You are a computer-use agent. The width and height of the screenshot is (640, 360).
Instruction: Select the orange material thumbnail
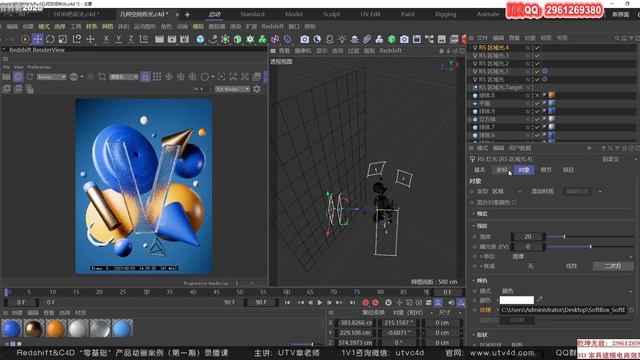[56, 328]
